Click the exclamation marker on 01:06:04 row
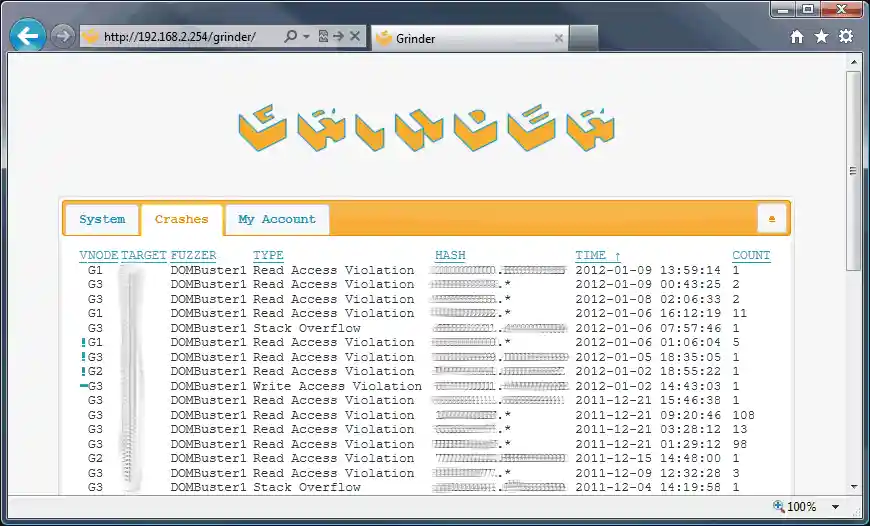This screenshot has width=870, height=526. [x=83, y=342]
